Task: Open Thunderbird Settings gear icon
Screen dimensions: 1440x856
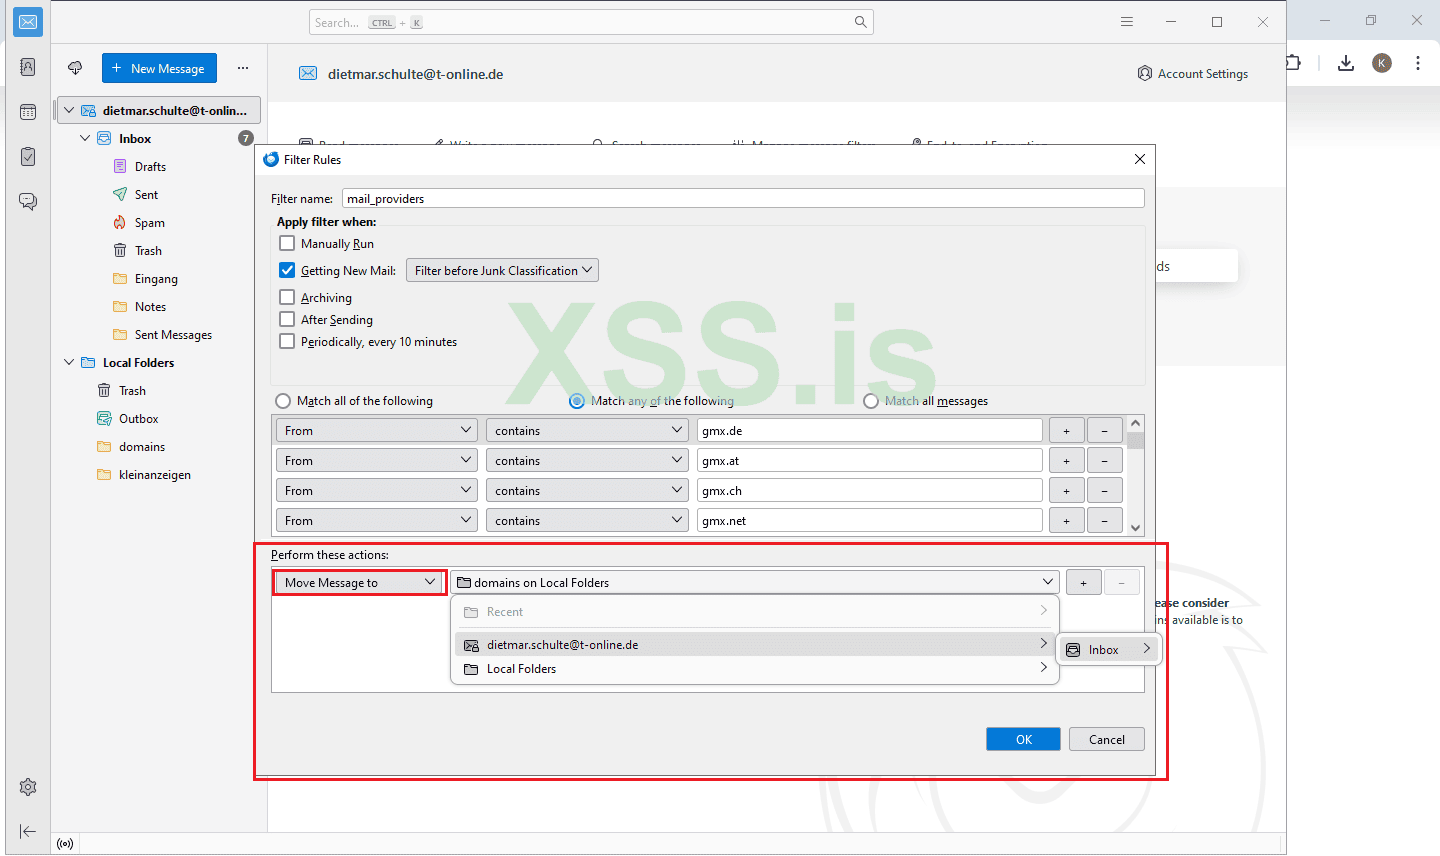Action: [28, 787]
